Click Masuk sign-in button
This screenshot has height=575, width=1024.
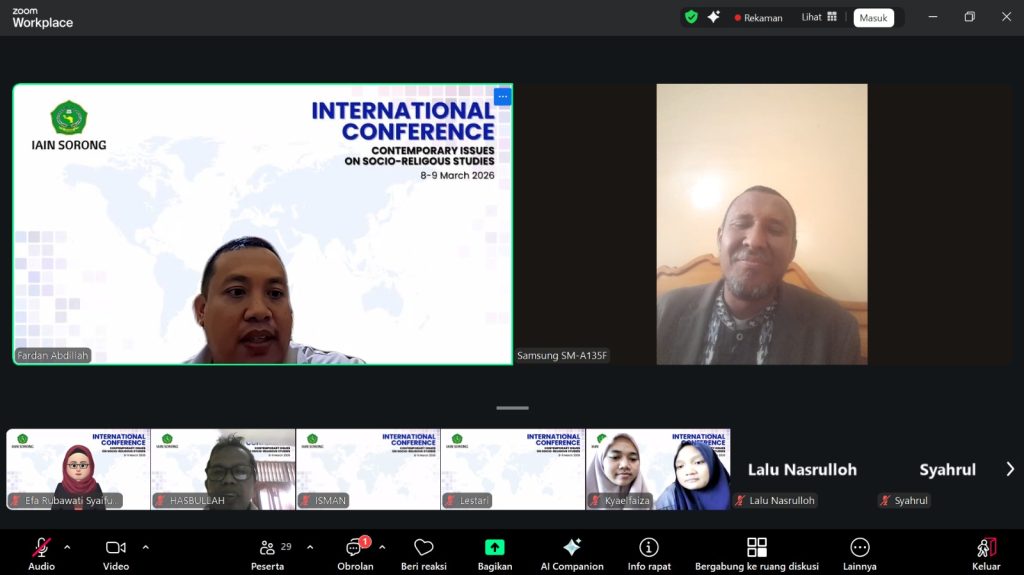tap(873, 18)
